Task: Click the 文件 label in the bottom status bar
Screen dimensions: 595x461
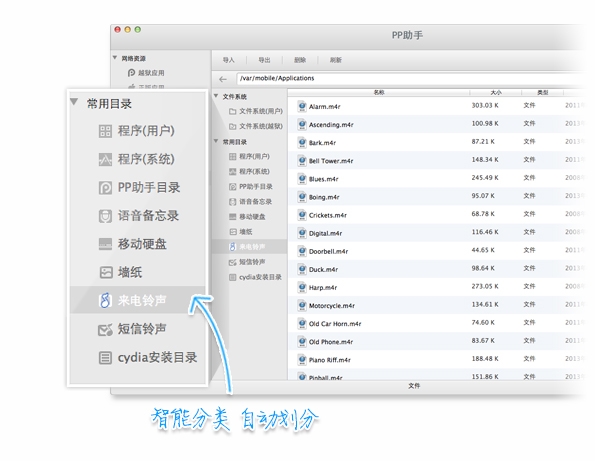Action: pos(414,386)
